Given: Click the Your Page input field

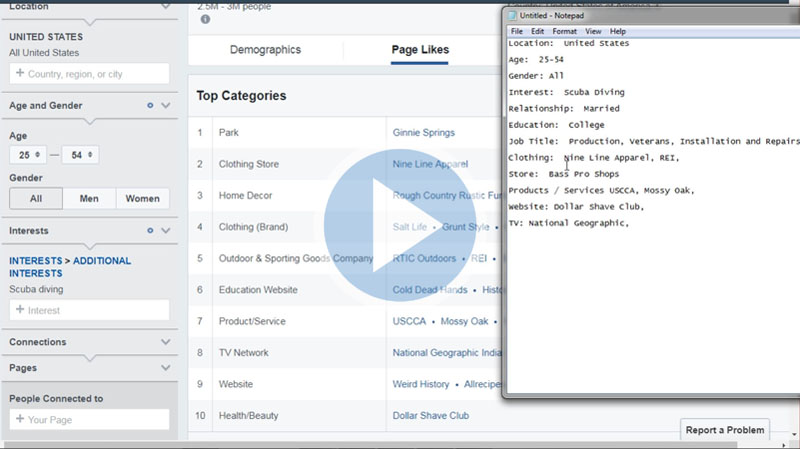Looking at the screenshot, I should (x=89, y=420).
